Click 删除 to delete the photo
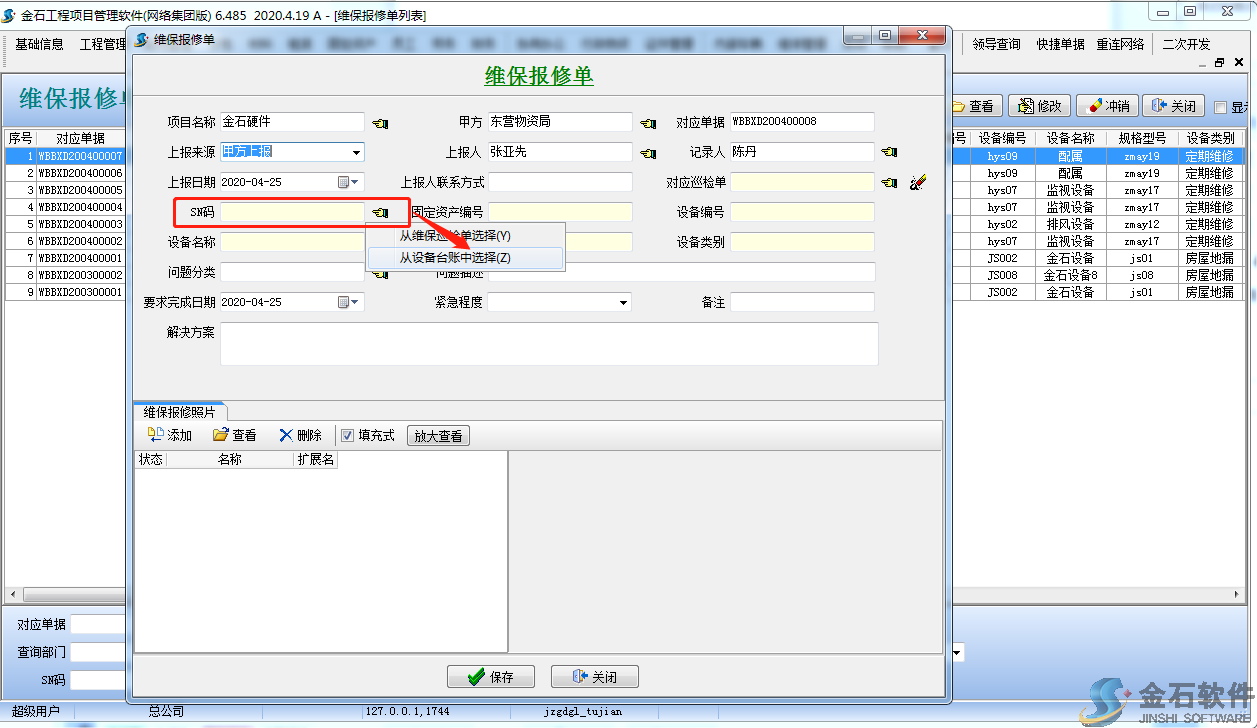Screen dimensions: 1257x728 [x=300, y=436]
